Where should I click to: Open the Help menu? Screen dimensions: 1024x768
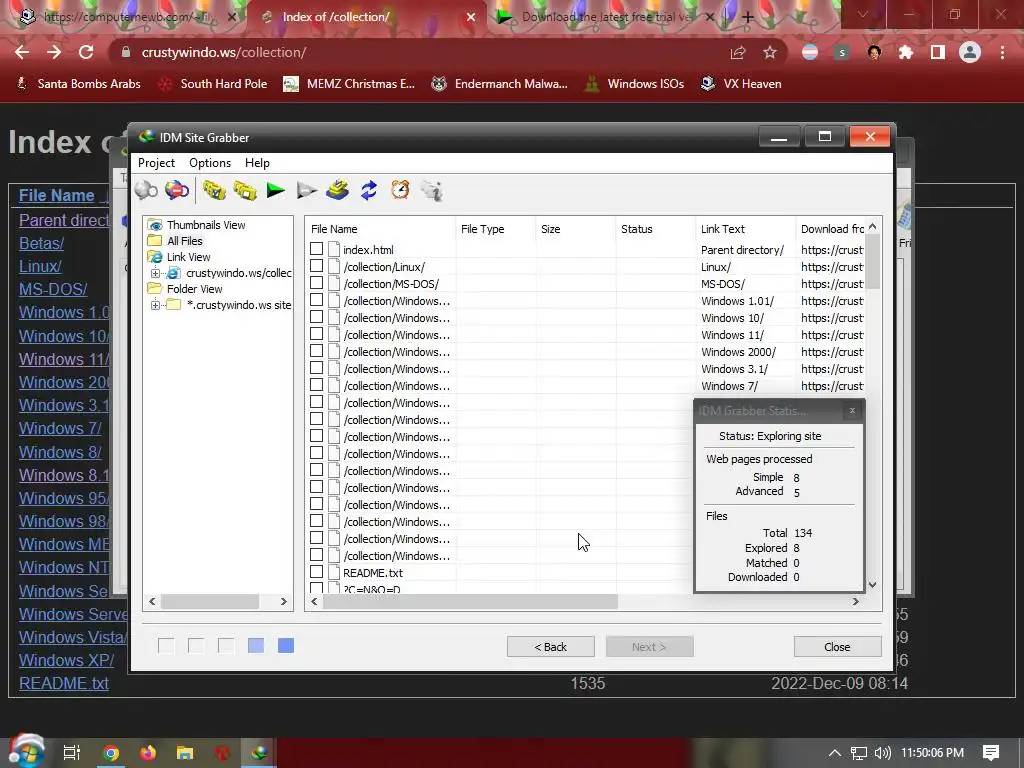click(257, 163)
